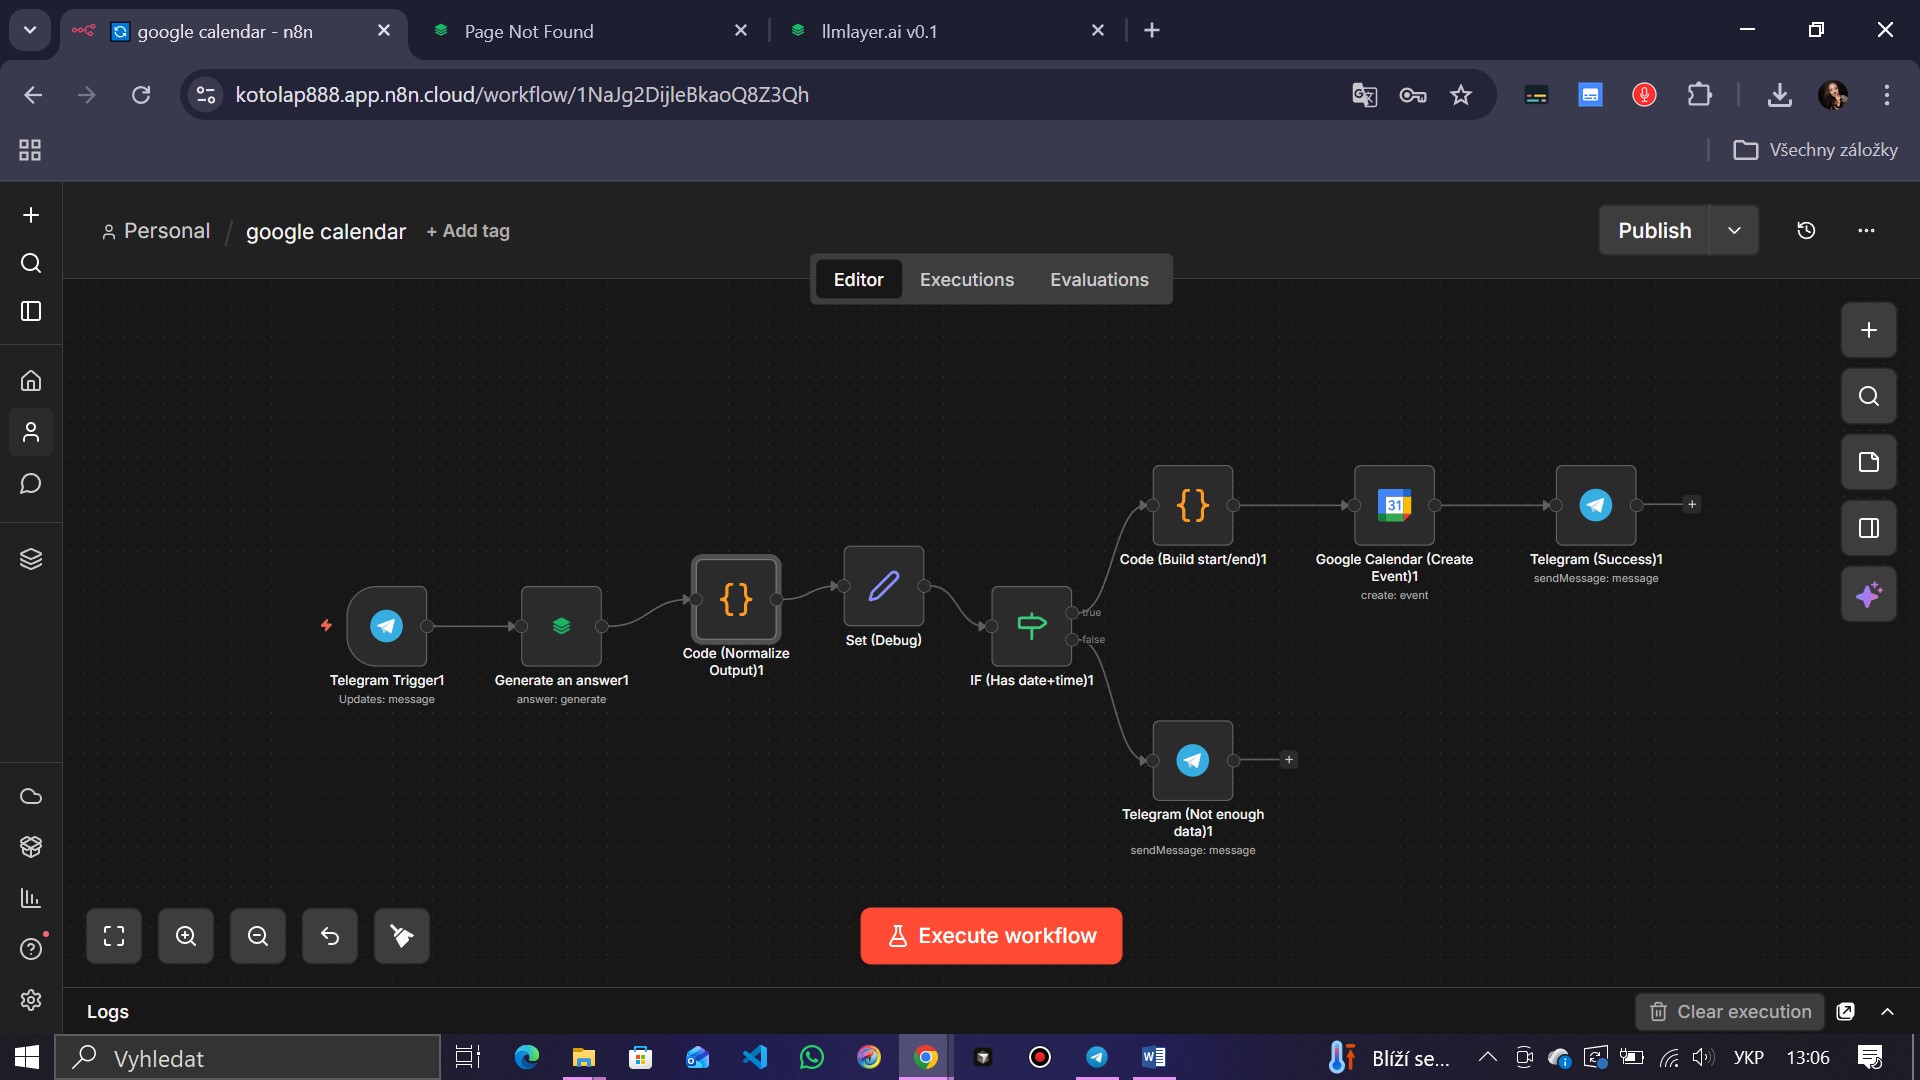Open WhatsApp from the taskbar
The height and width of the screenshot is (1080, 1920).
point(812,1057)
